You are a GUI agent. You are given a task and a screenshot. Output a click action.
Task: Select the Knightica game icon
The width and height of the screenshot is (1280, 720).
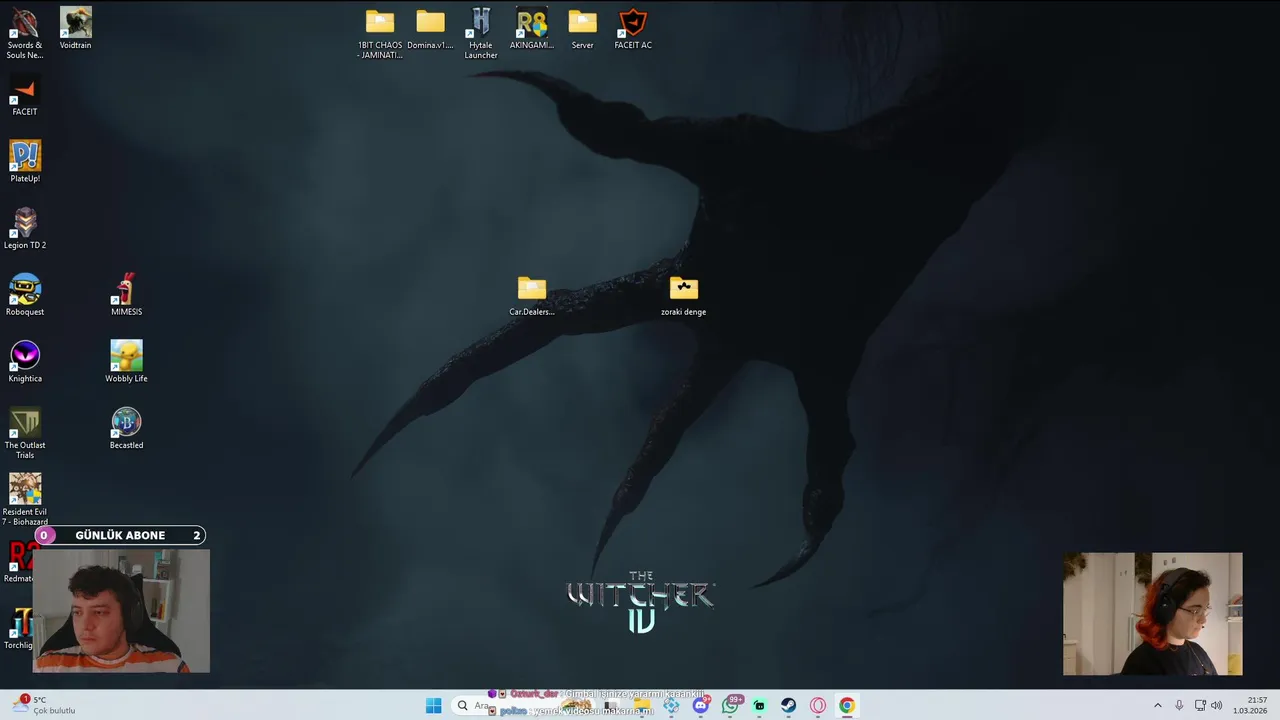[25, 362]
